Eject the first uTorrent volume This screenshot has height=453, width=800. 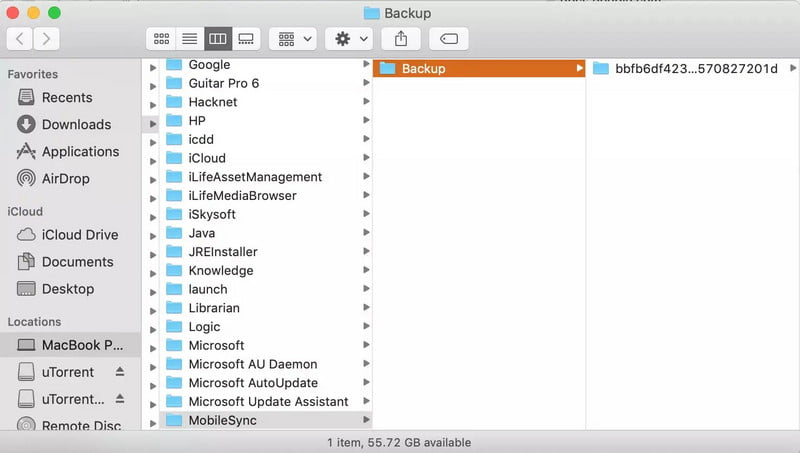pyautogui.click(x=120, y=372)
